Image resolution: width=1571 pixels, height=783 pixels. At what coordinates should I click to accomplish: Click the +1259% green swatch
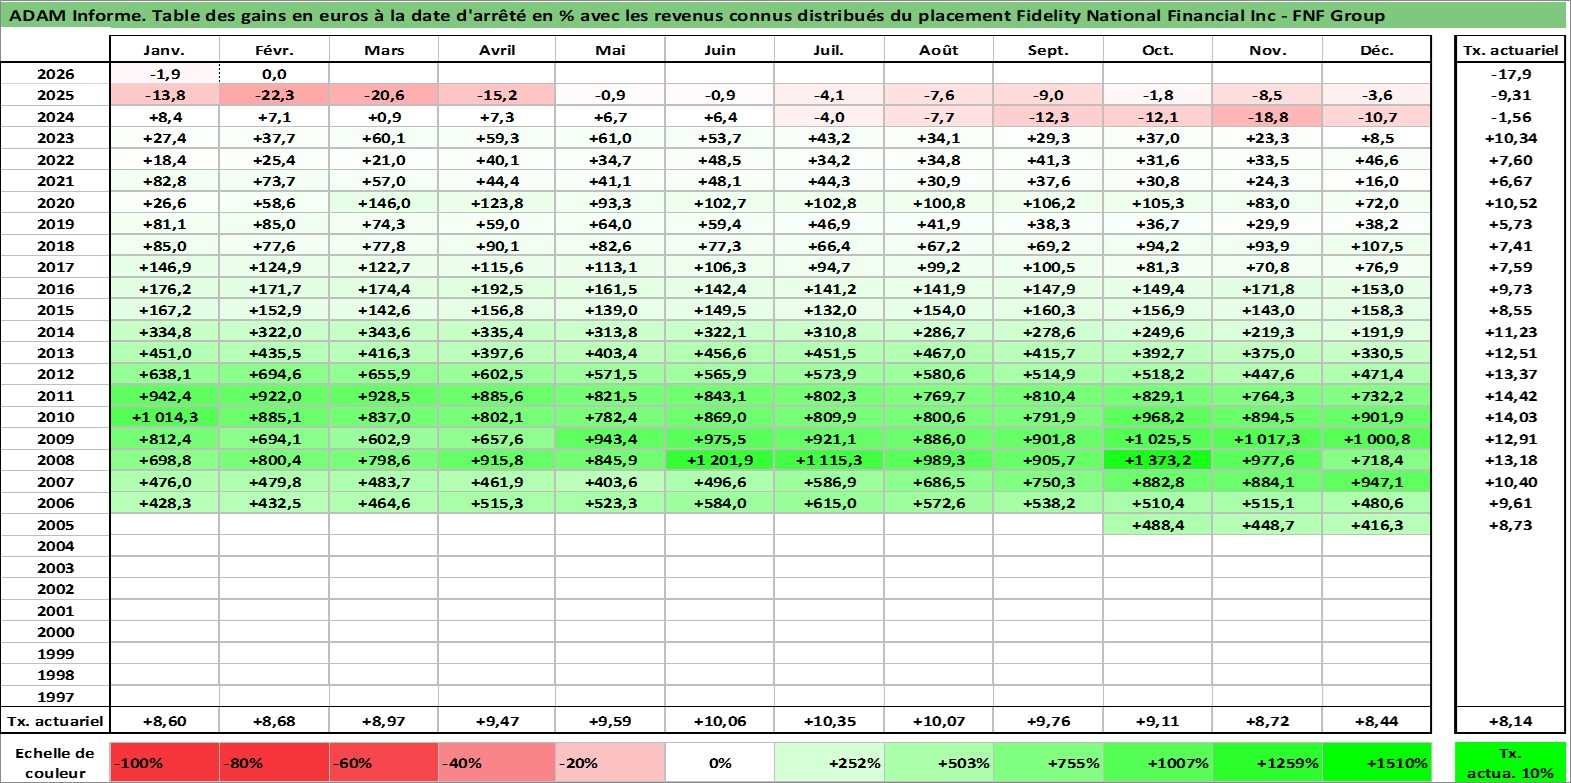1268,762
